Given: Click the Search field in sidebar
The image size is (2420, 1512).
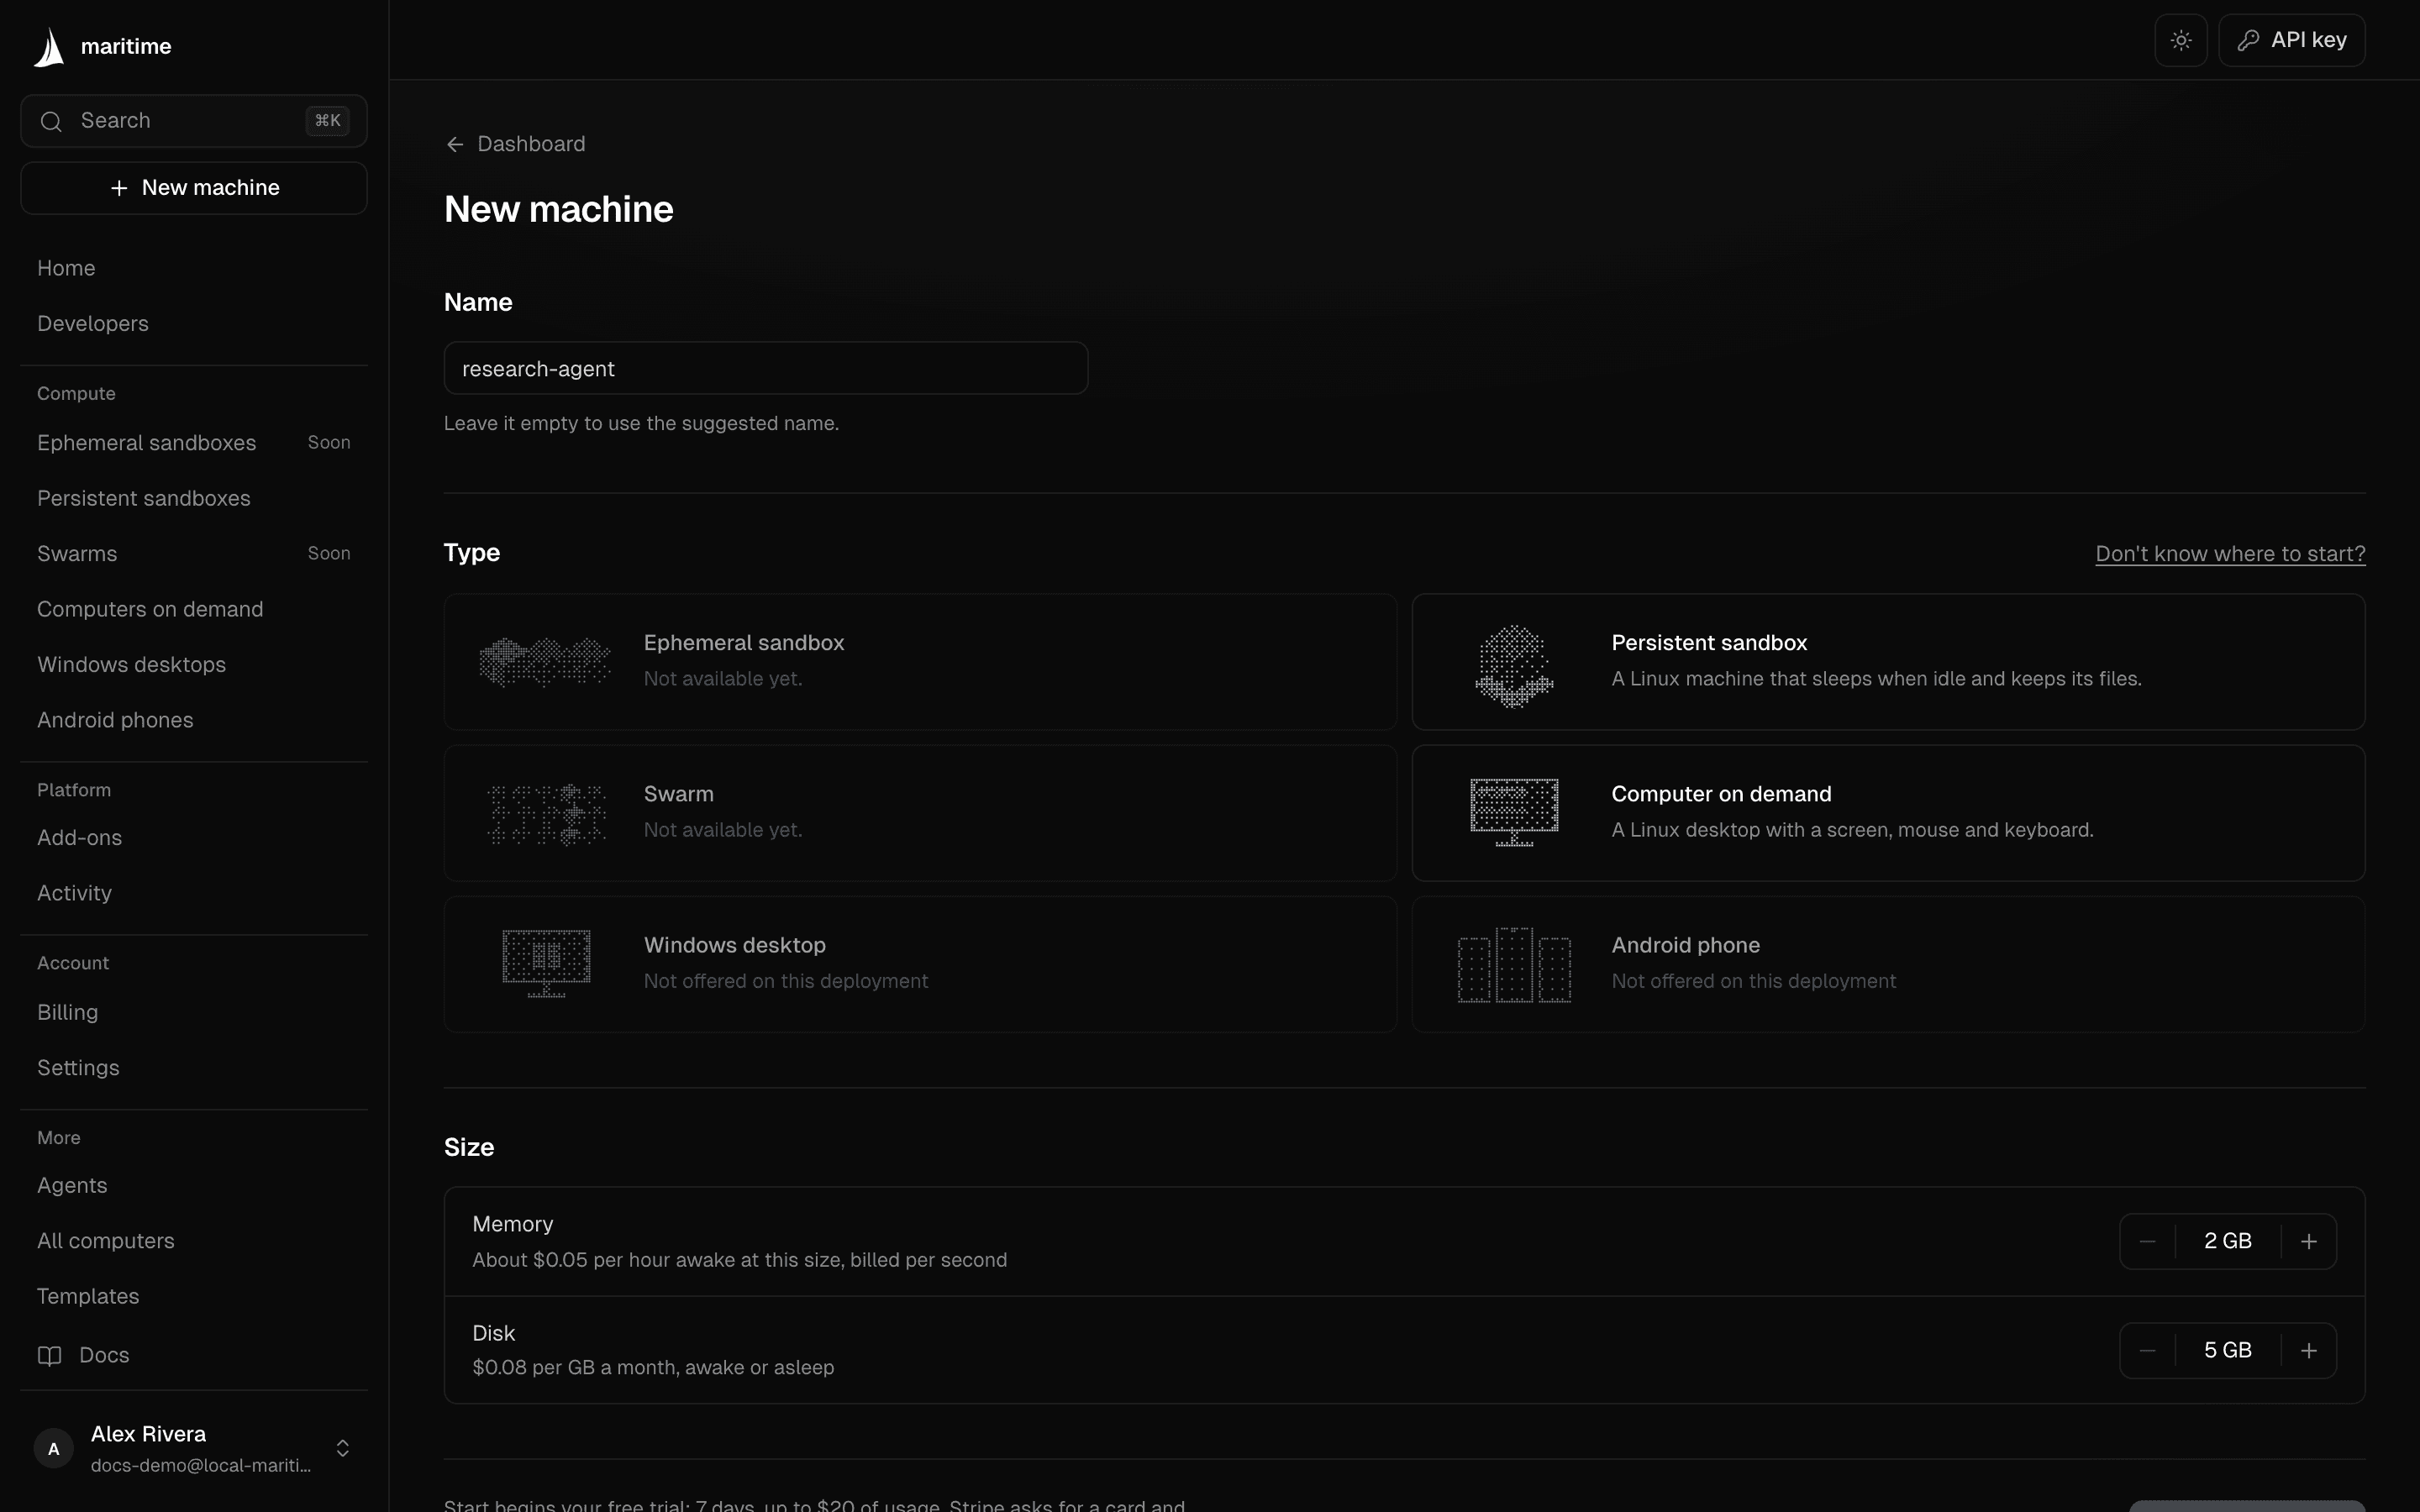Looking at the screenshot, I should pyautogui.click(x=194, y=121).
